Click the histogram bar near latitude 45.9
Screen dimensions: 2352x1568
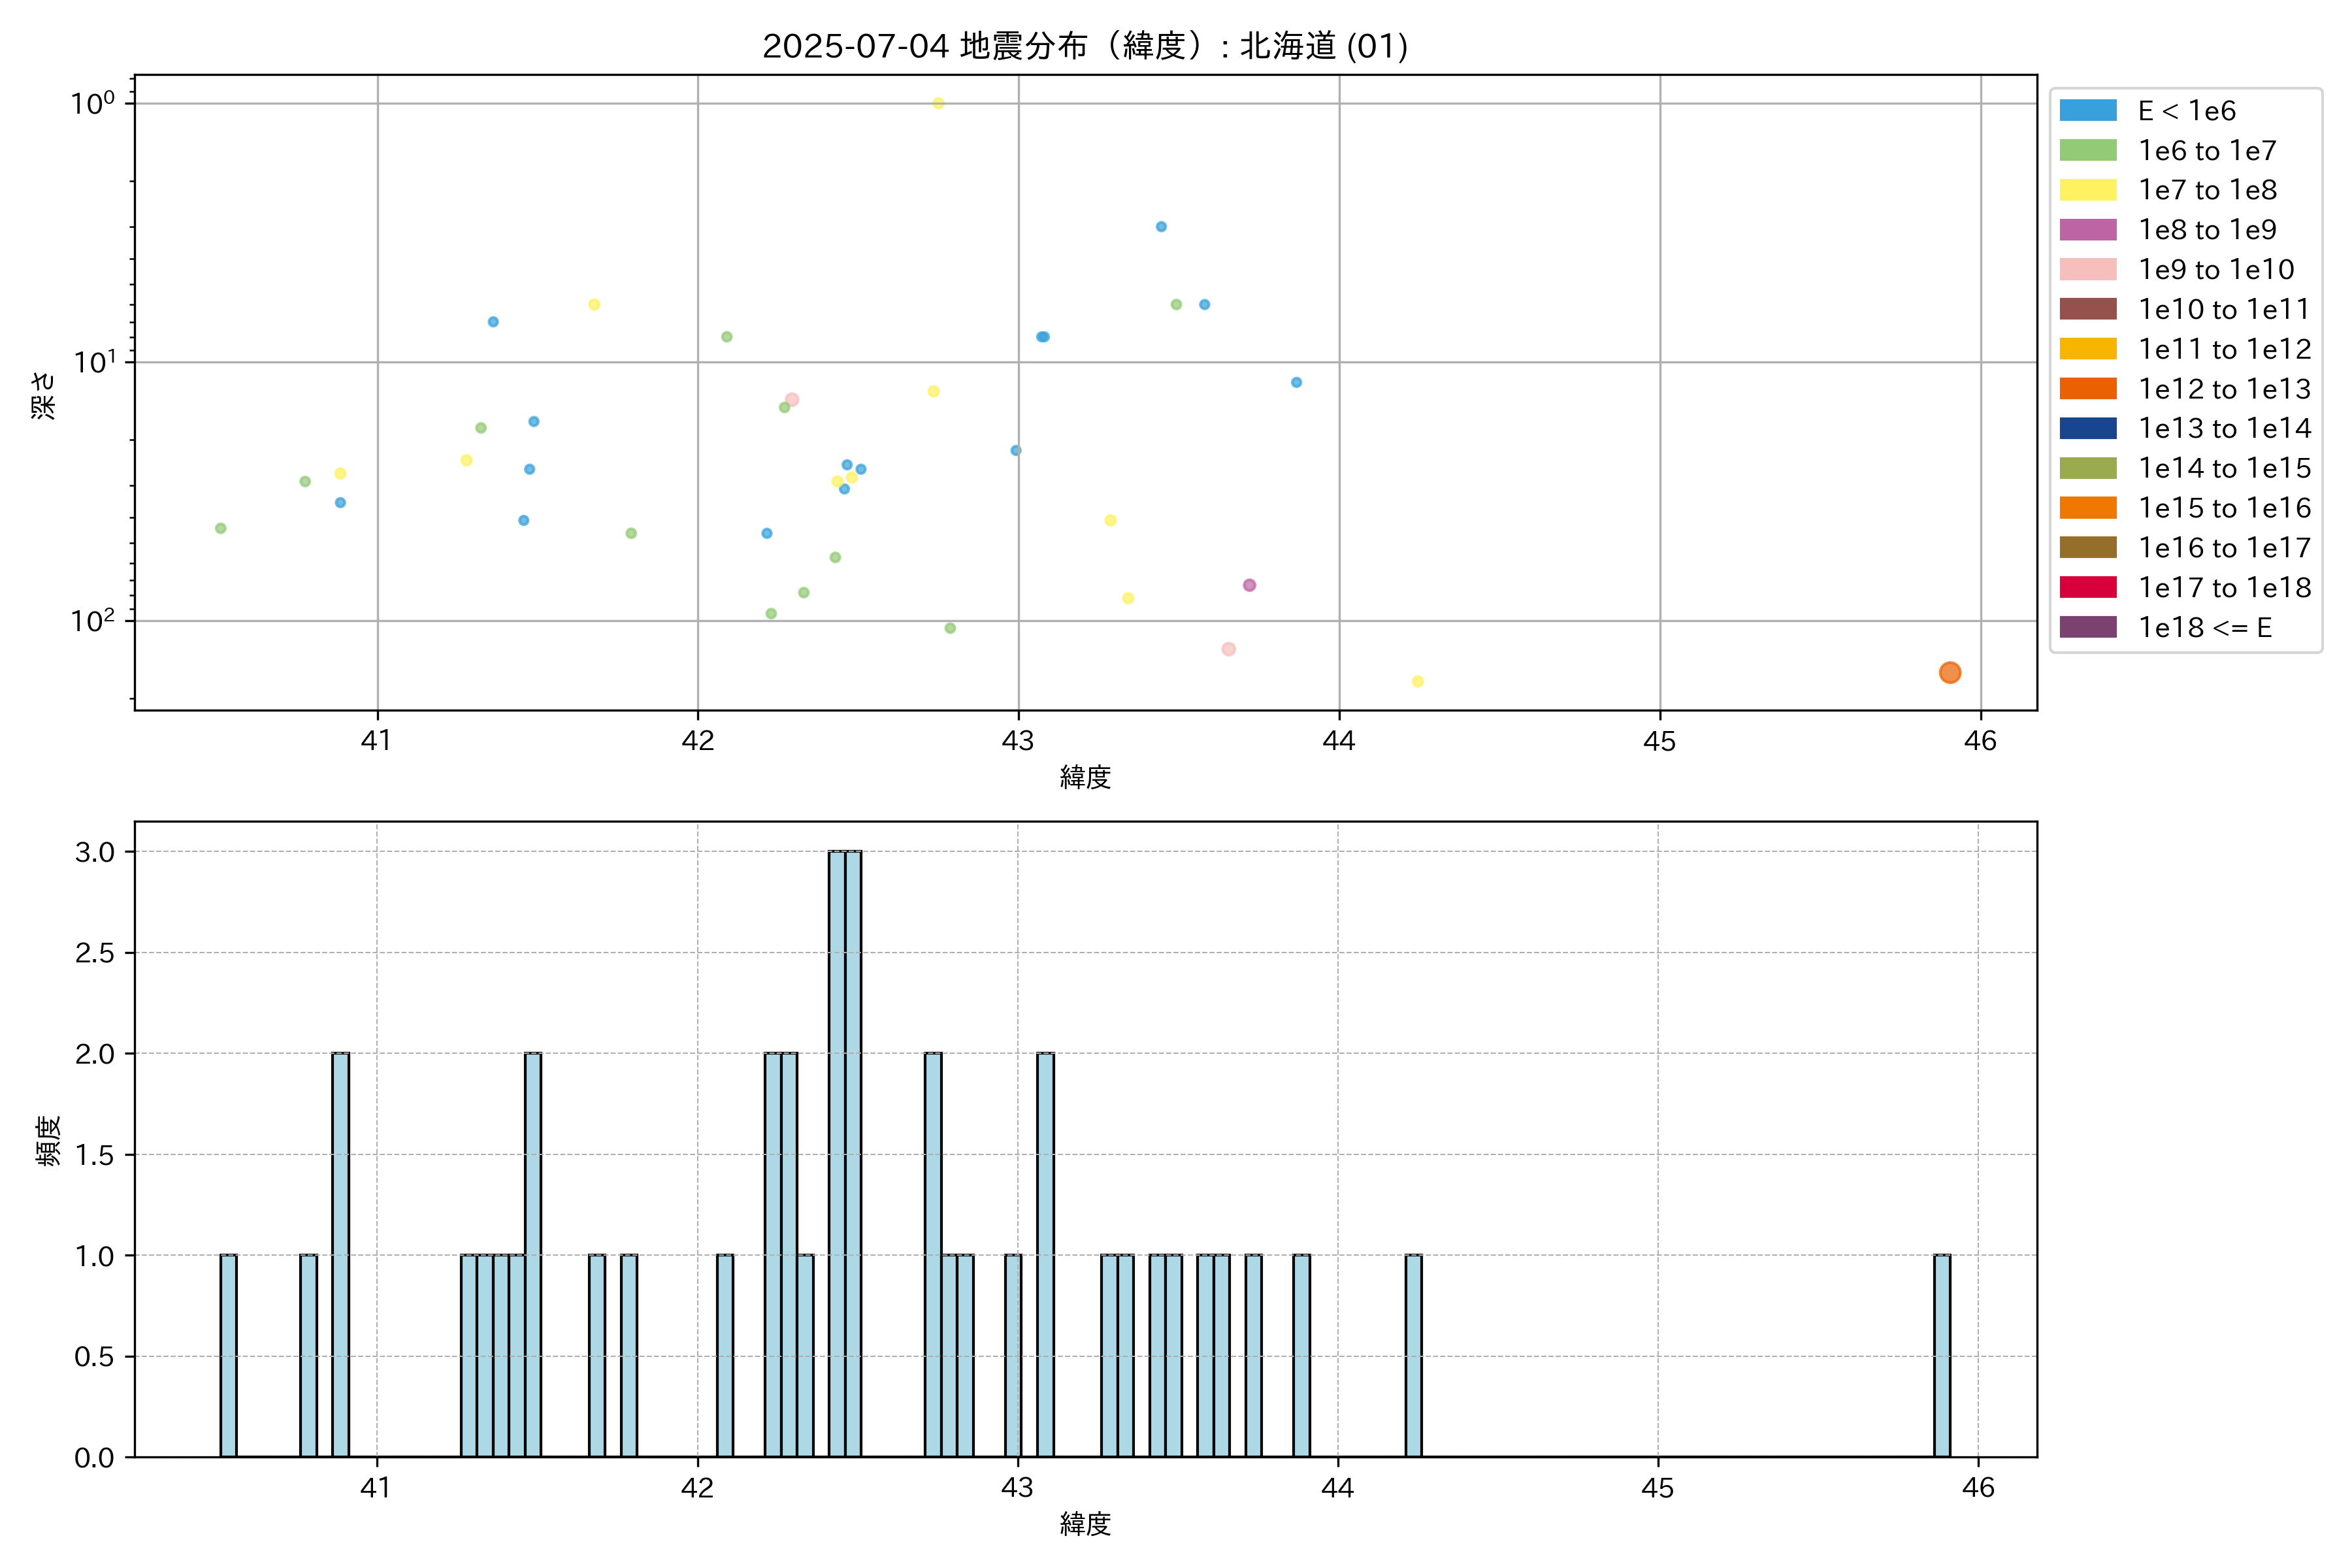(x=1941, y=1355)
